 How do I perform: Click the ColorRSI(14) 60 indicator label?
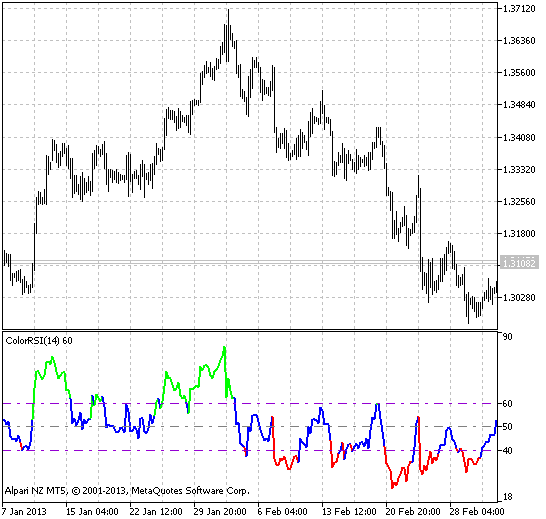click(39, 340)
